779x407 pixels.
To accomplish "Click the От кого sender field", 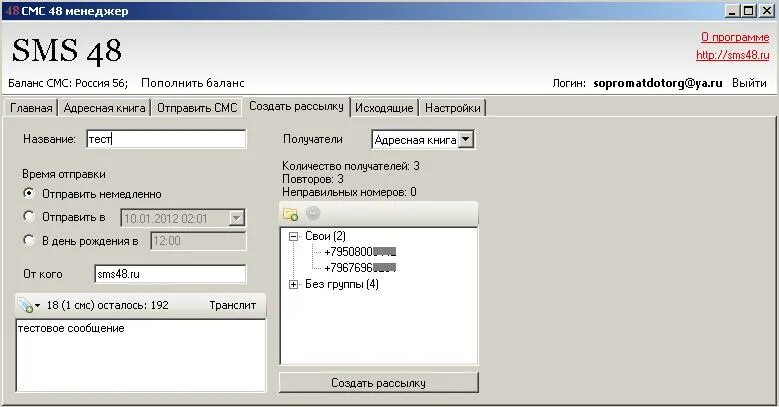I will [170, 274].
